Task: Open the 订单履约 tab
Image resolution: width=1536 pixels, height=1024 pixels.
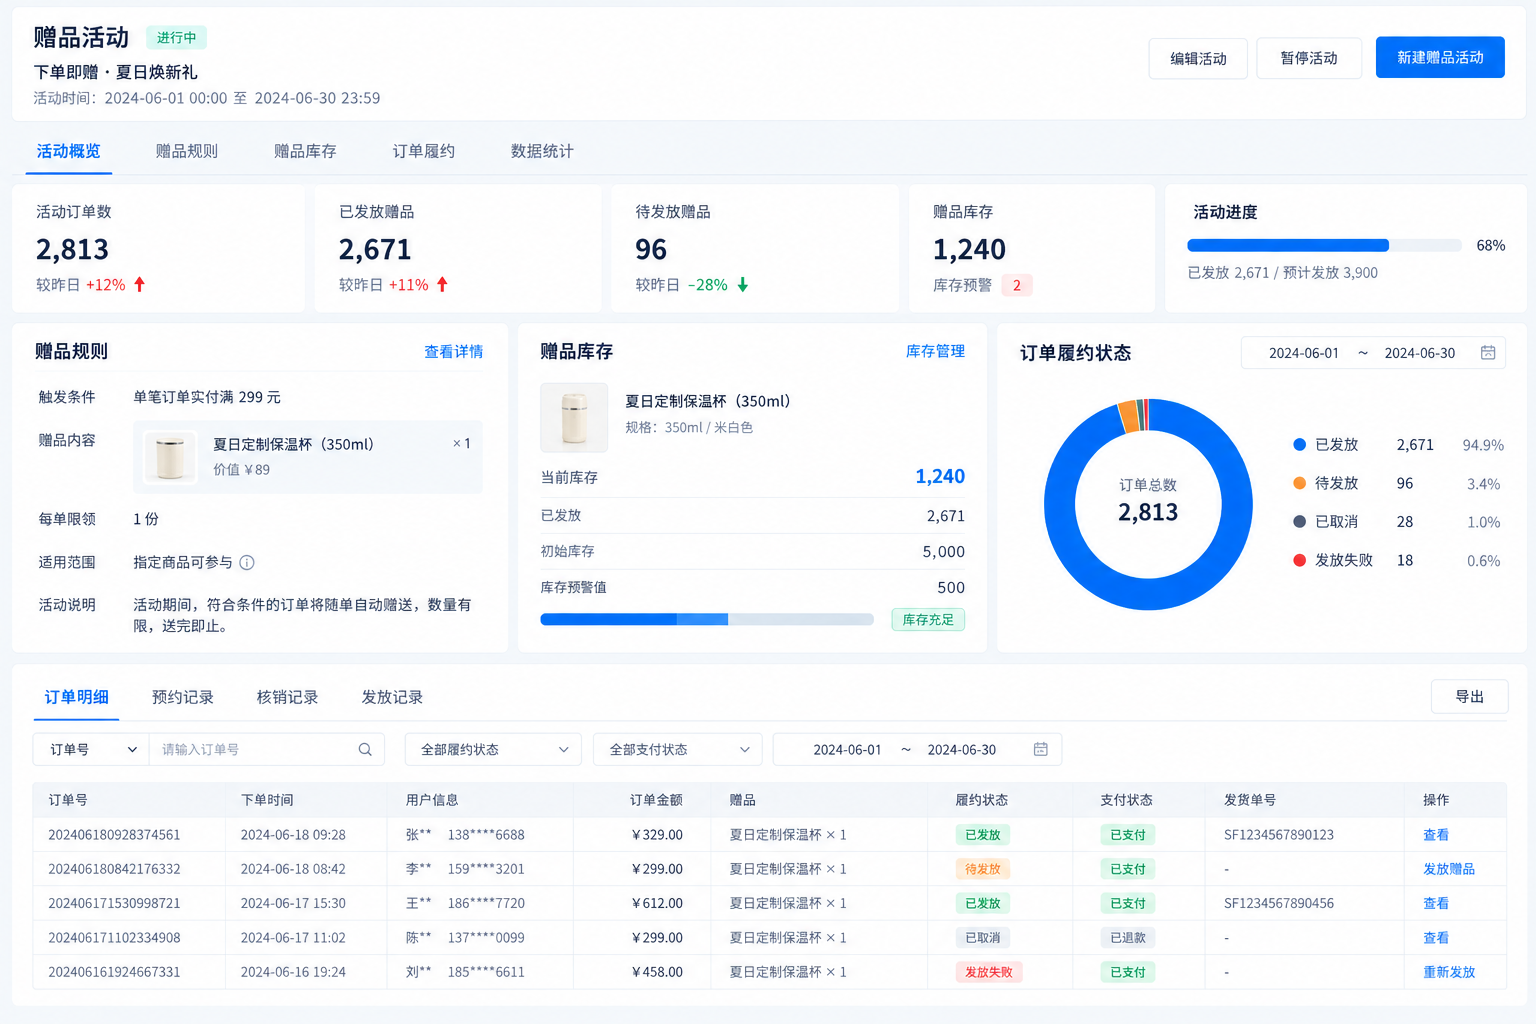Action: point(424,151)
